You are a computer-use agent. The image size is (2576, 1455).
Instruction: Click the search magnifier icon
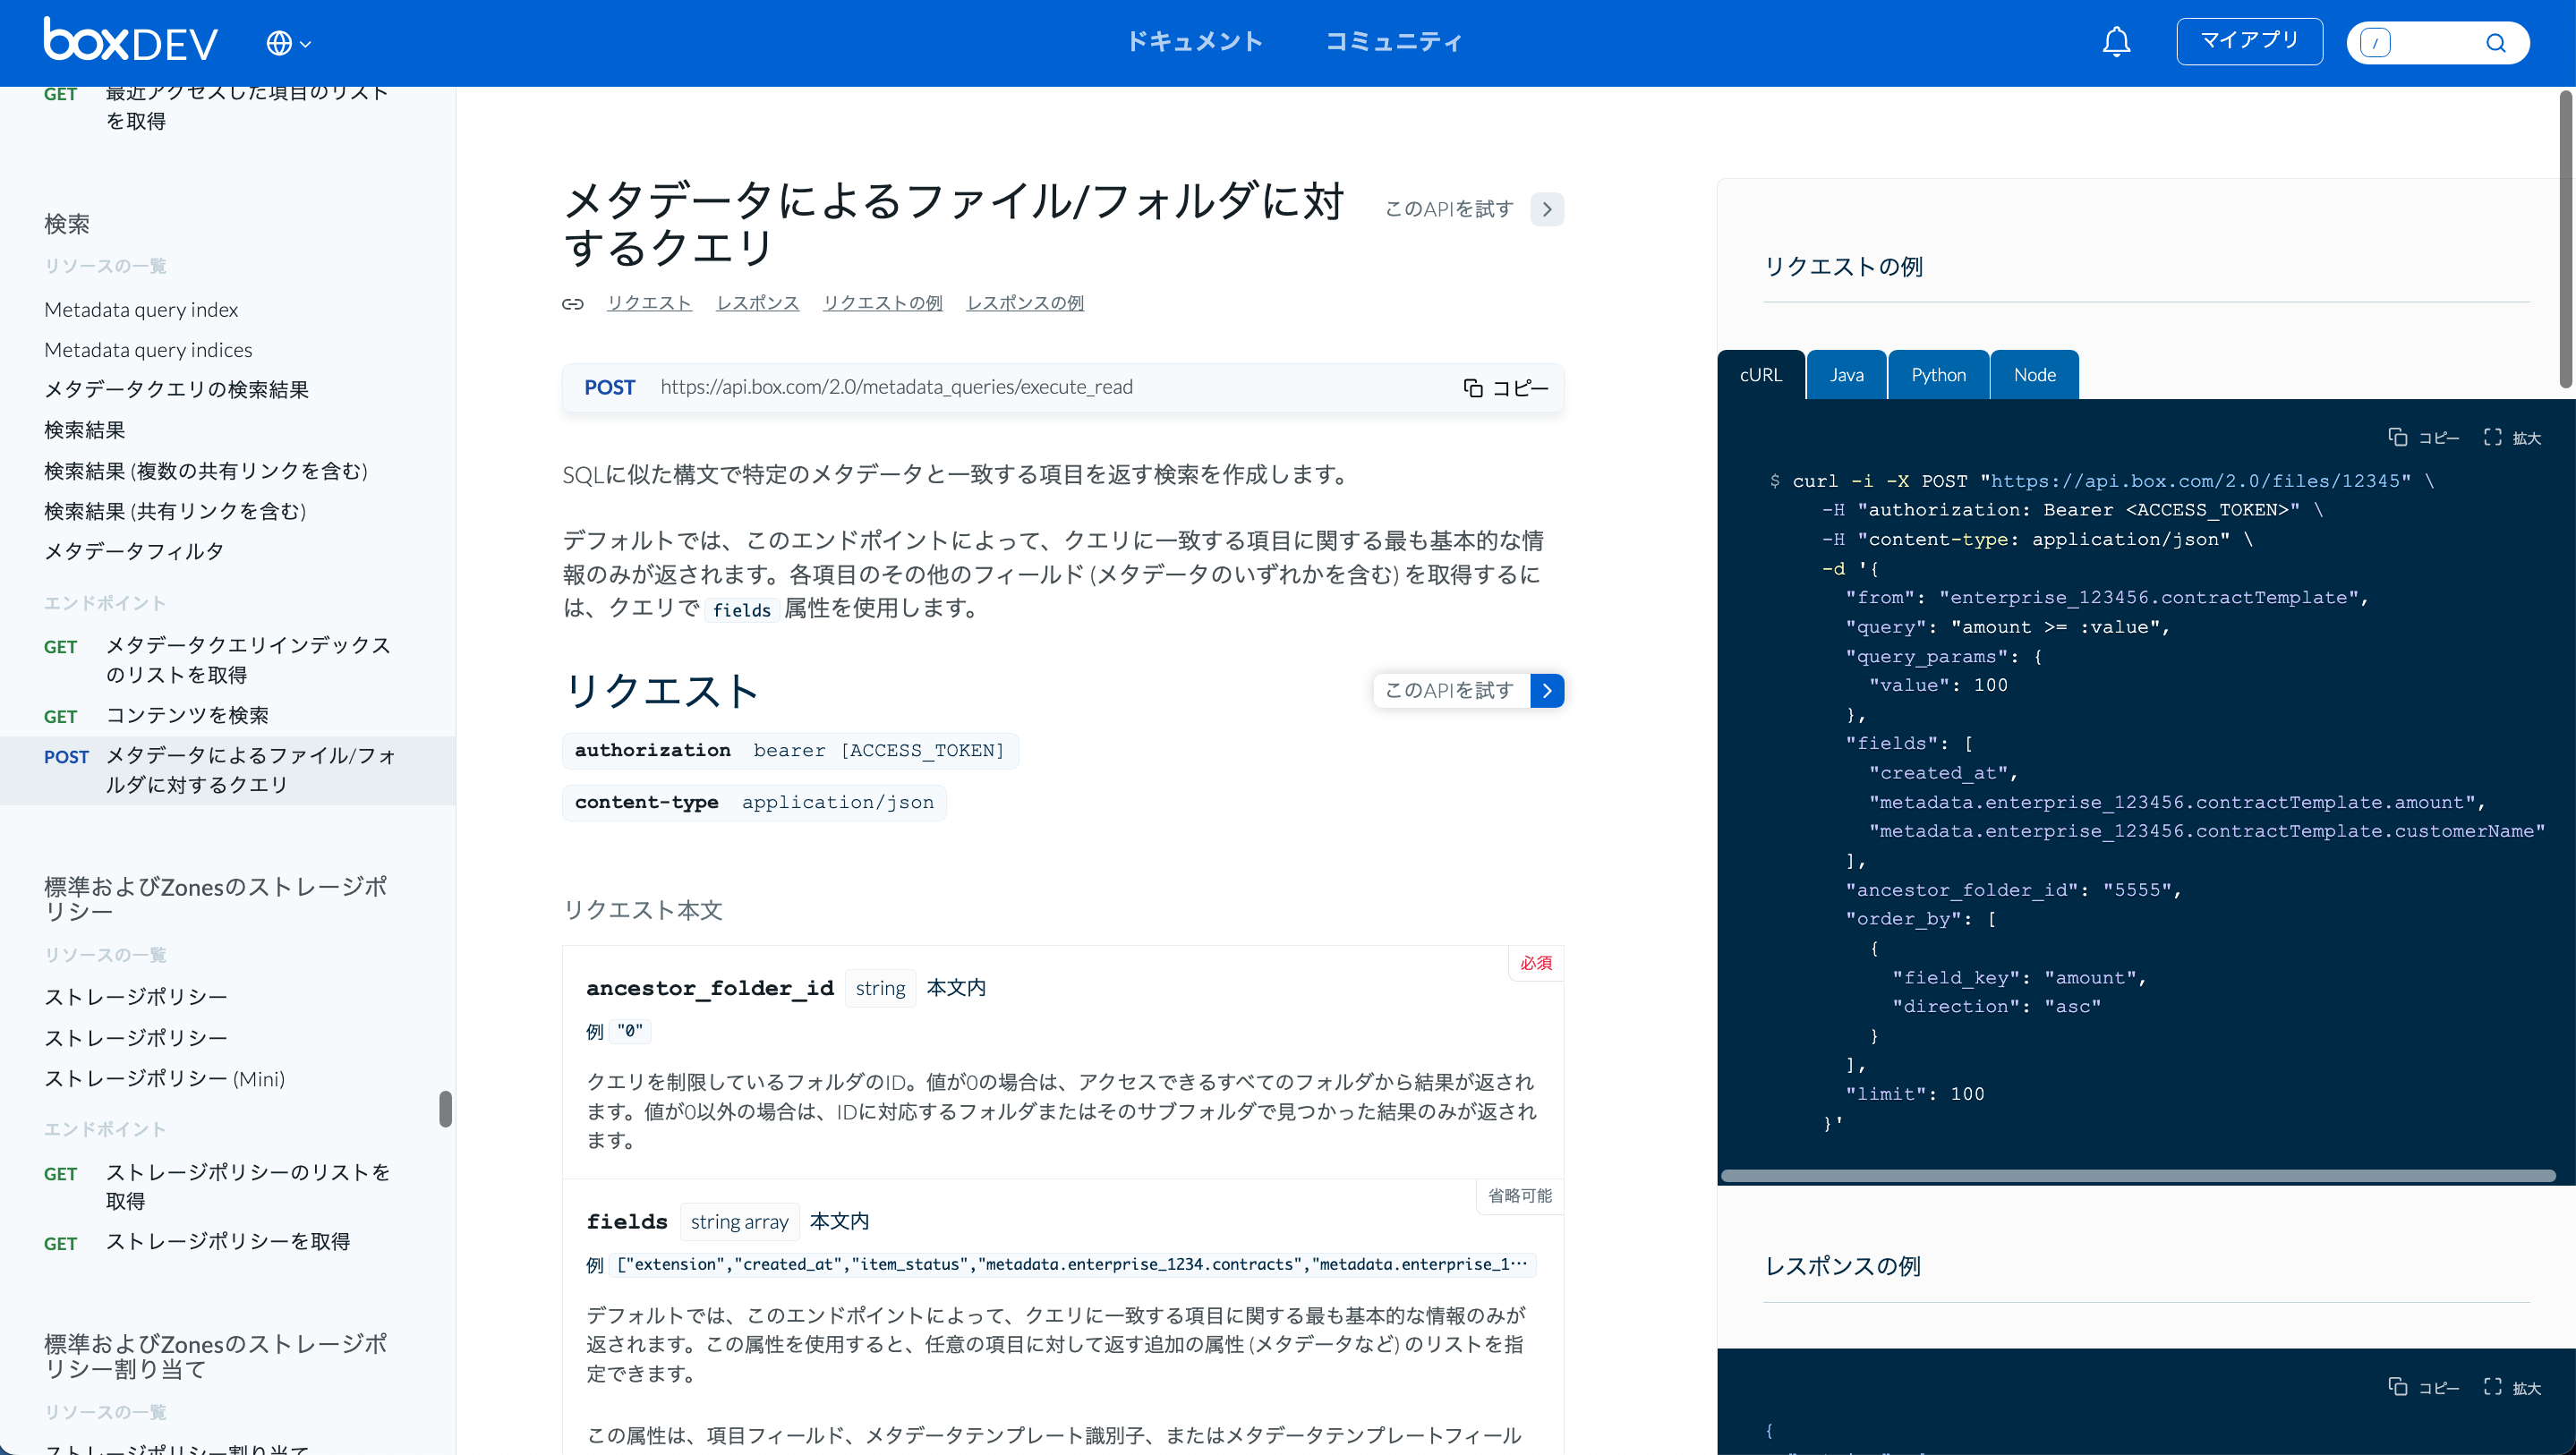click(x=2495, y=43)
